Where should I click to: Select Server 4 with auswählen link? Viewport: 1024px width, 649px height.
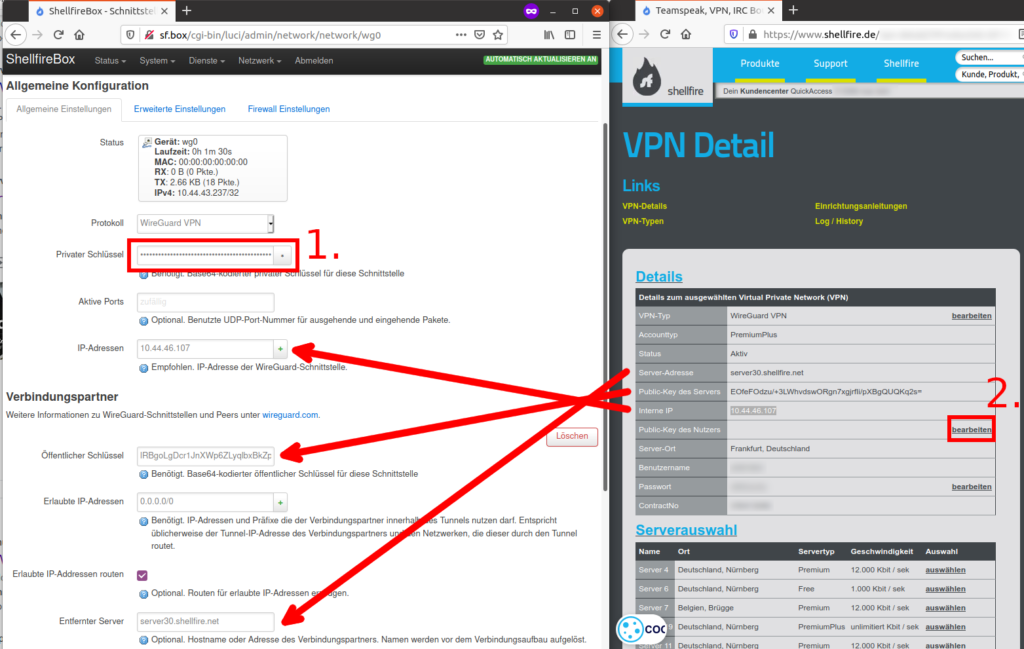[945, 569]
